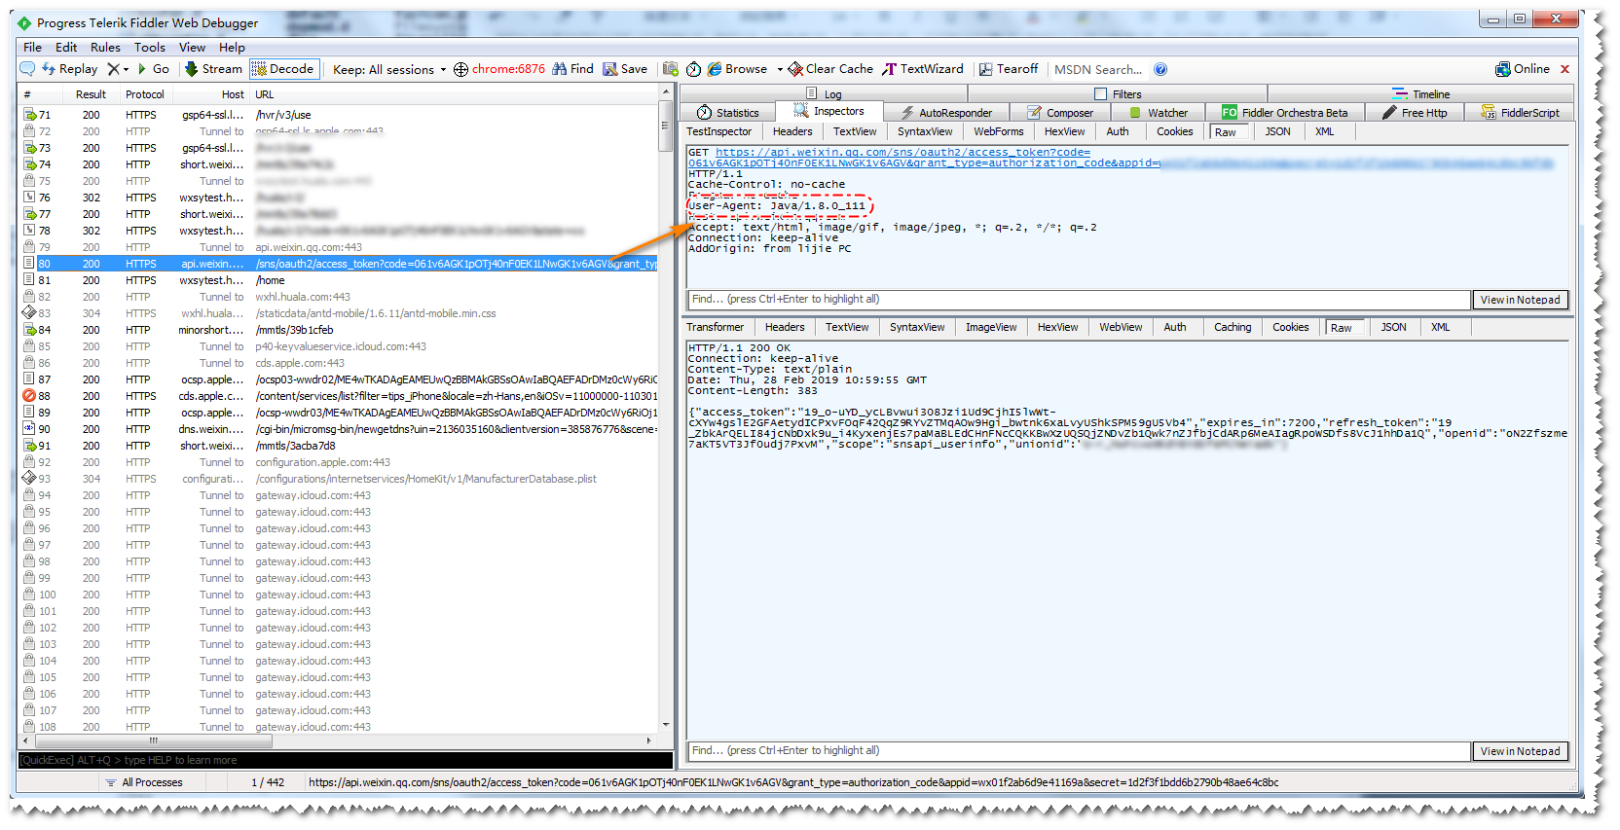Image resolution: width=1620 pixels, height=830 pixels.
Task: Open the Remove sessions dropdown arrow
Action: click(126, 69)
